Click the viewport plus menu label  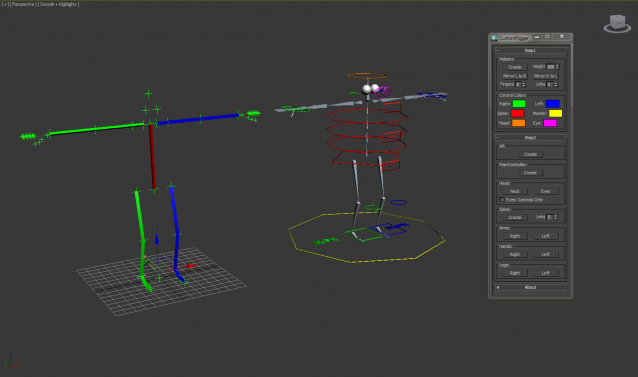click(x=5, y=4)
